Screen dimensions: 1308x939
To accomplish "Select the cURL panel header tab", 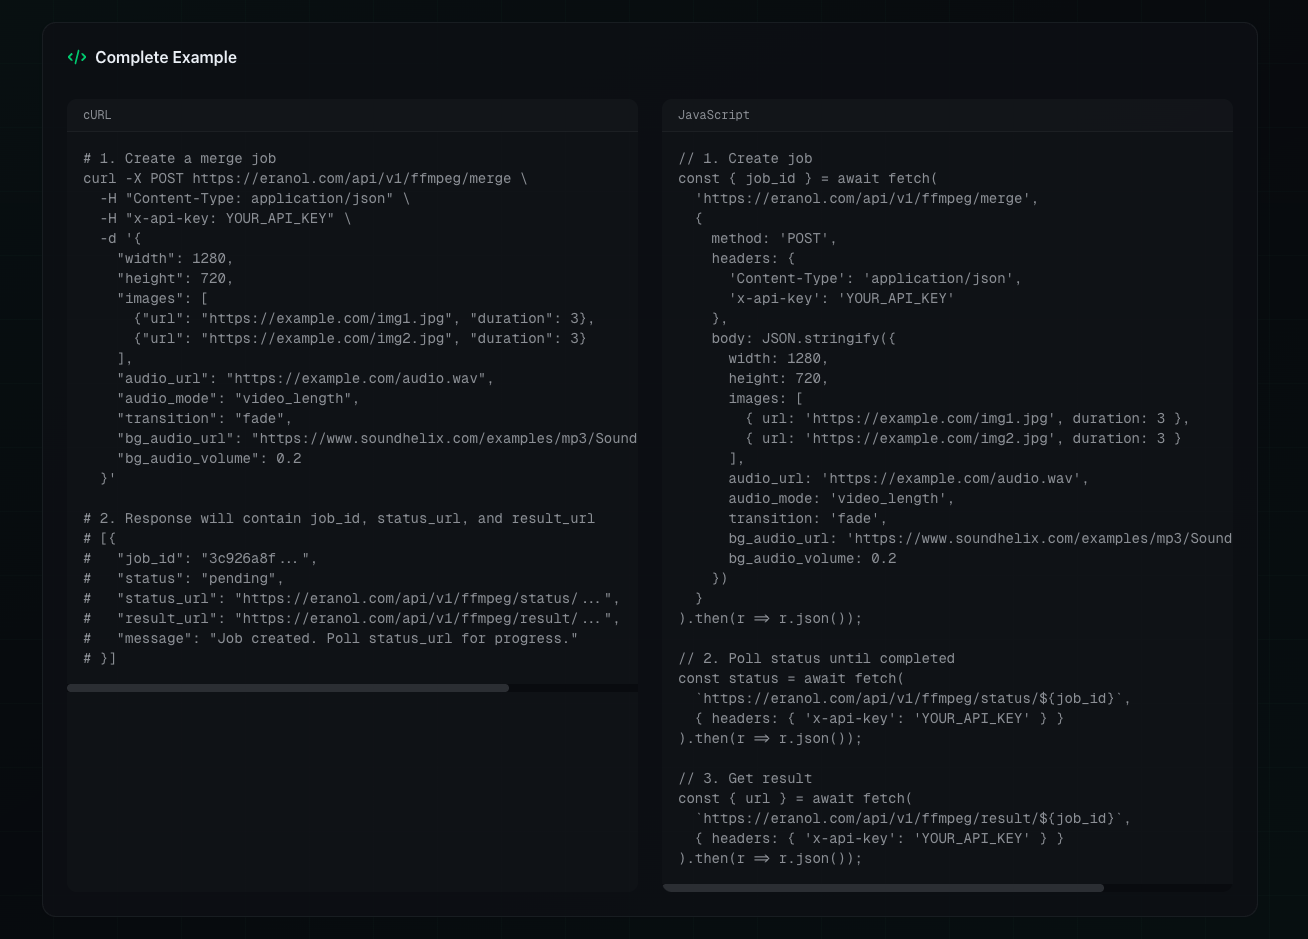I will [96, 115].
